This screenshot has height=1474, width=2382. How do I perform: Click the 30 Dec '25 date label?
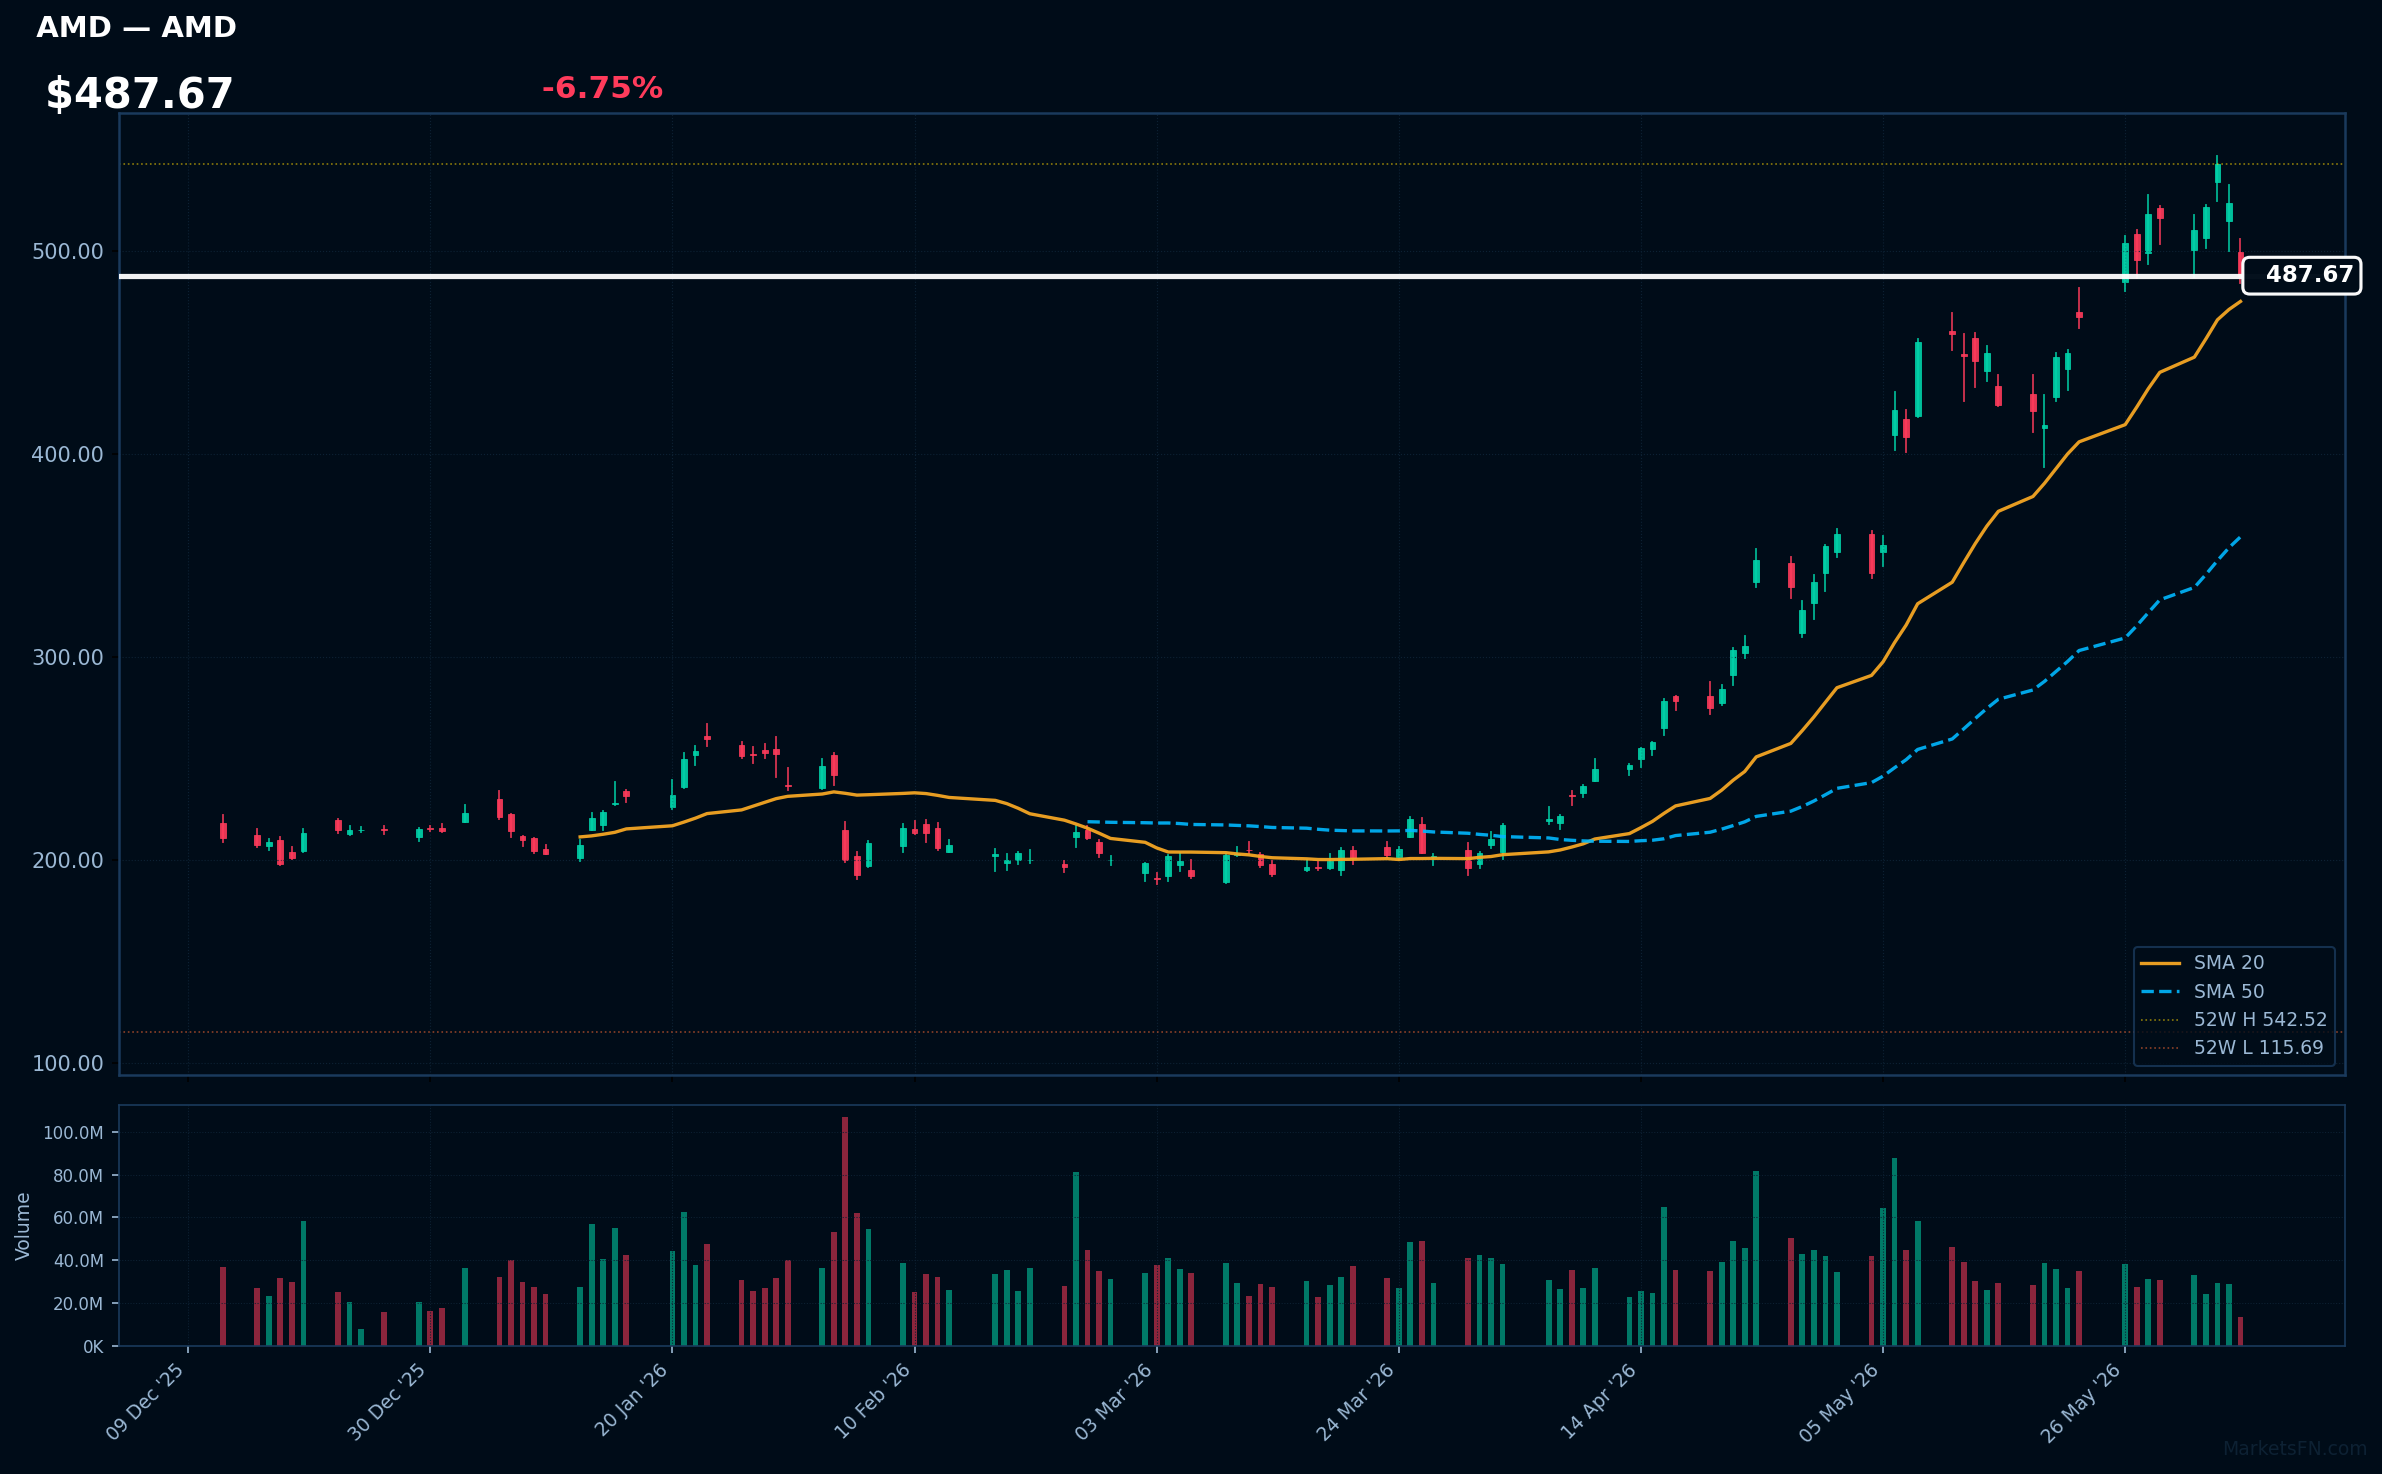388,1401
